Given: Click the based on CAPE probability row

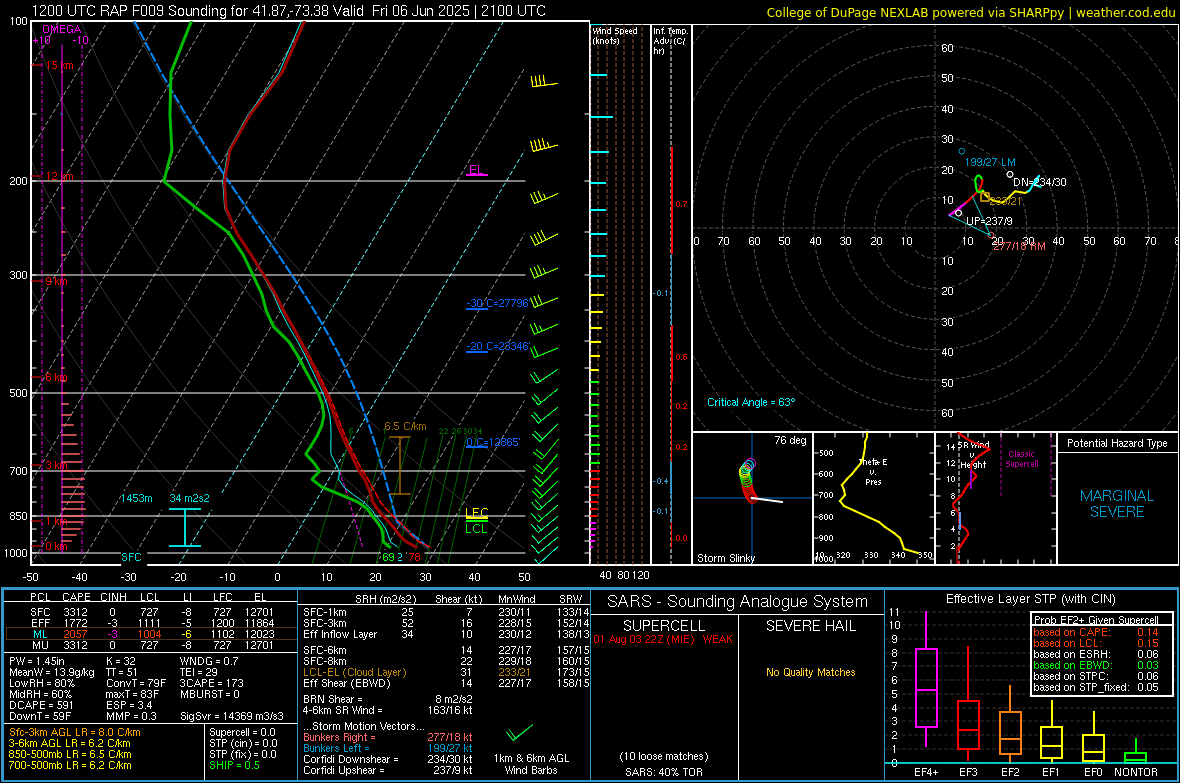Looking at the screenshot, I should [1096, 632].
